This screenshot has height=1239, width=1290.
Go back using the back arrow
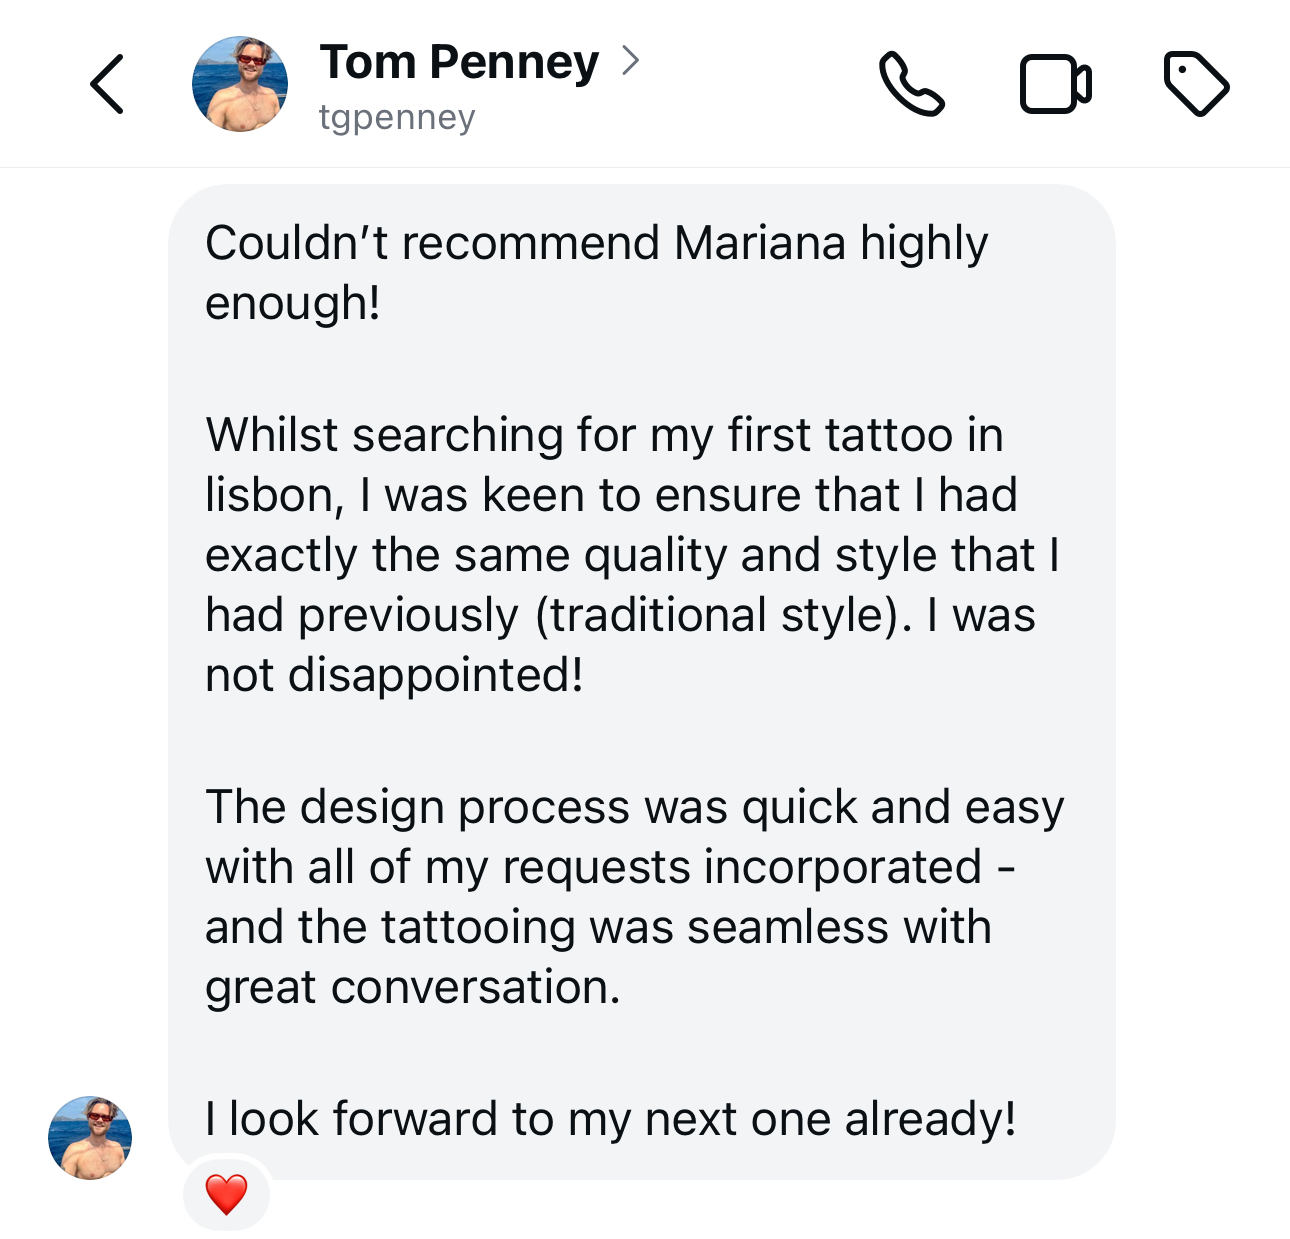click(107, 84)
